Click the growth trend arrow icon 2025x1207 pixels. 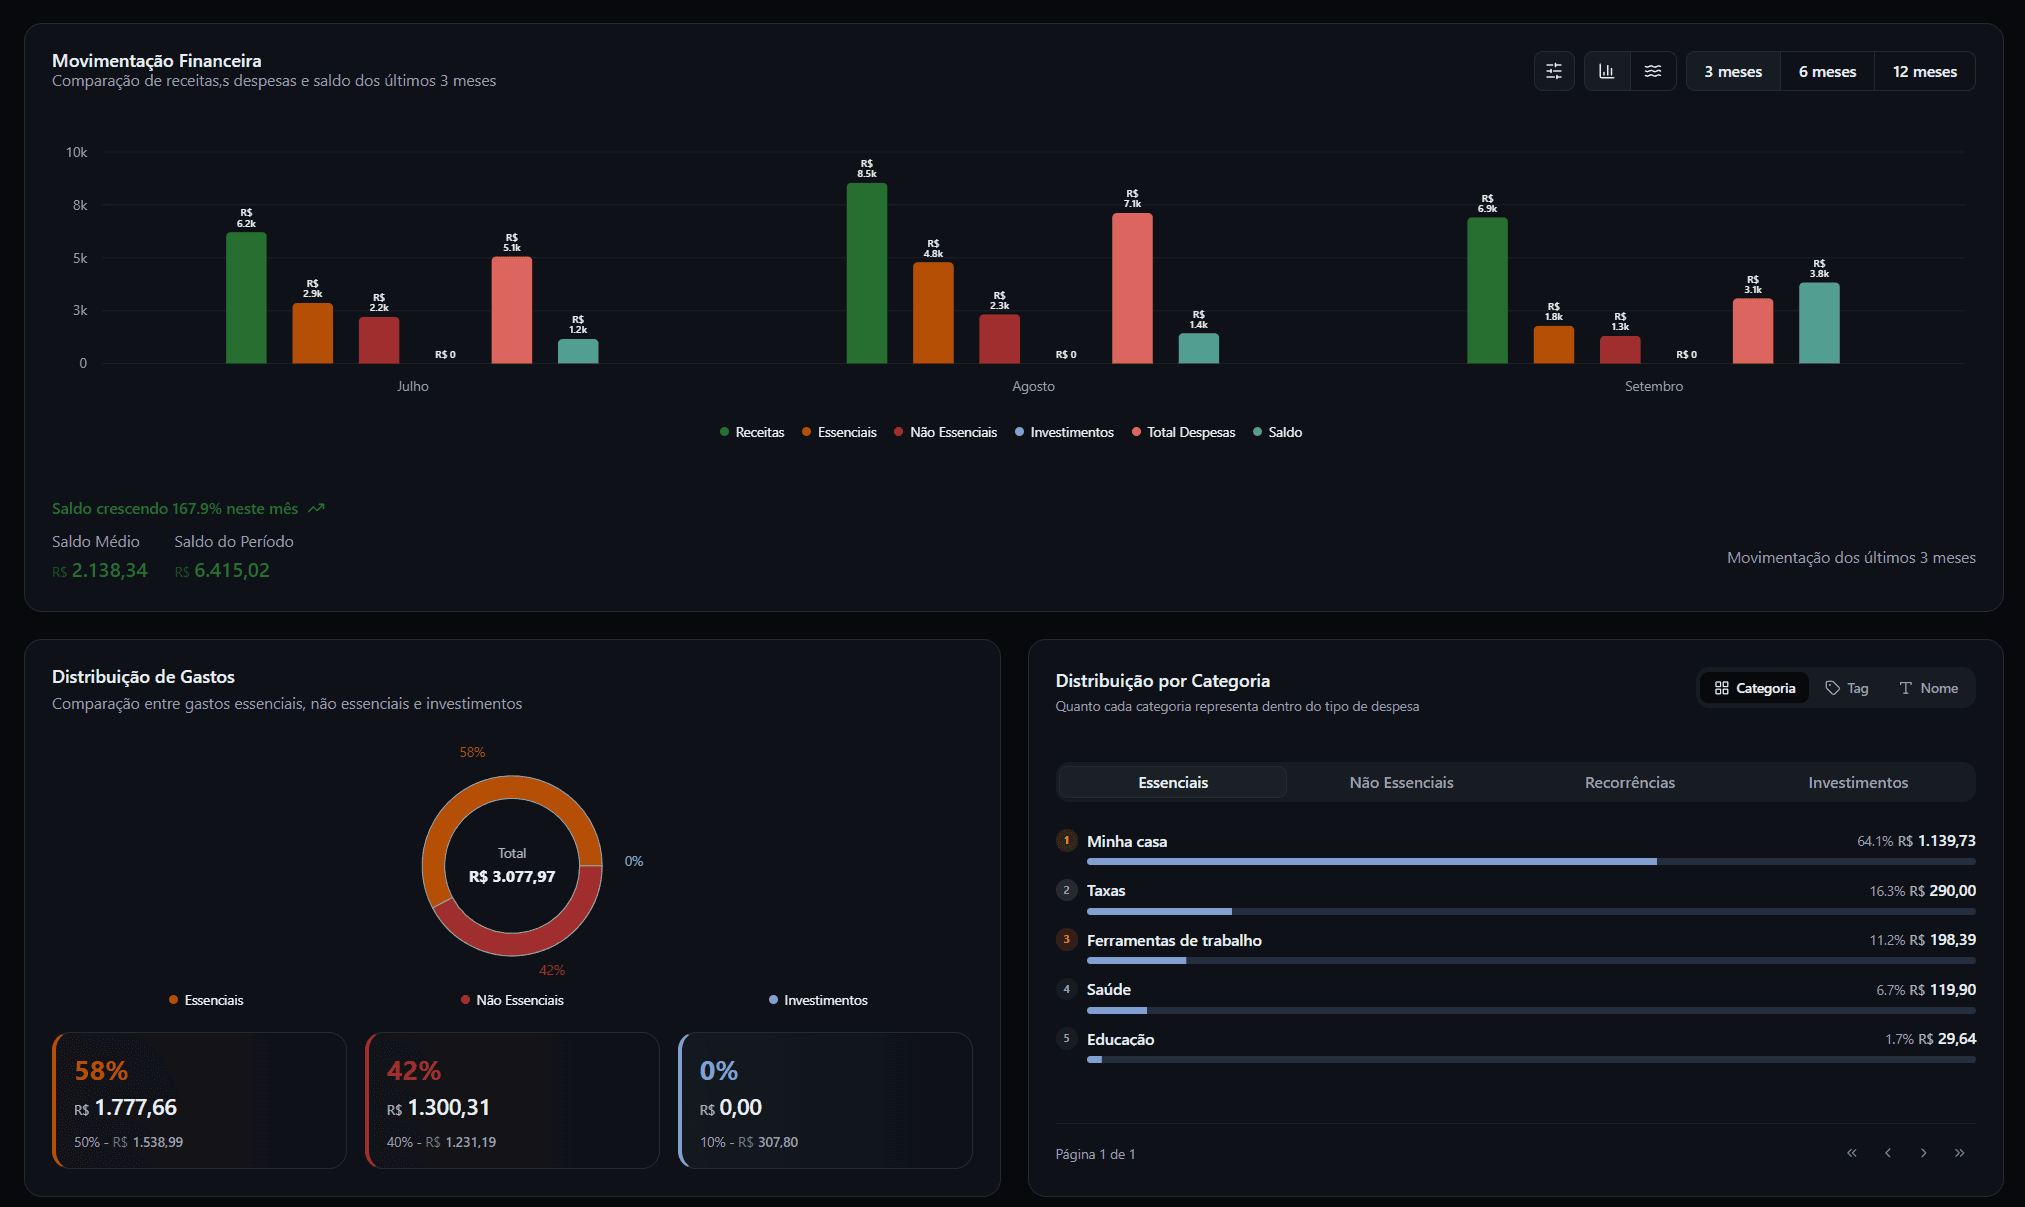[x=316, y=508]
